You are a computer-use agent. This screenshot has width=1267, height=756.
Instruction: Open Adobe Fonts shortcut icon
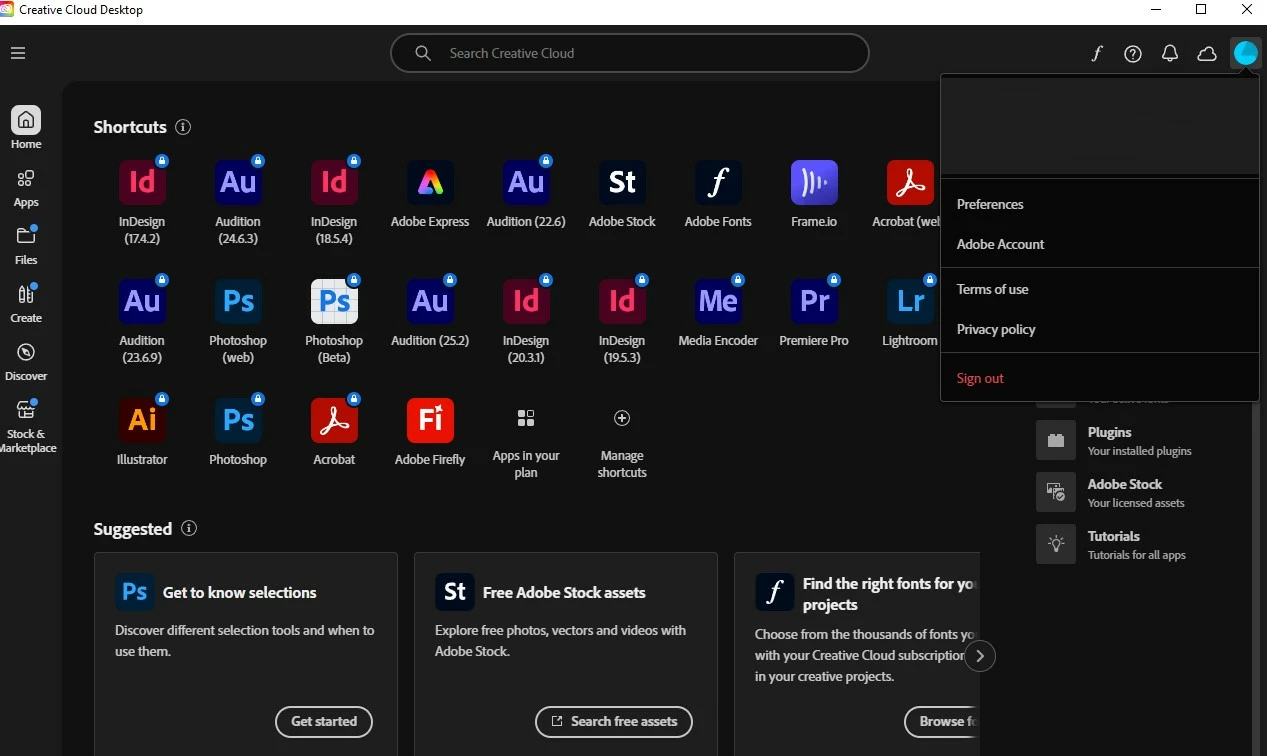click(718, 182)
